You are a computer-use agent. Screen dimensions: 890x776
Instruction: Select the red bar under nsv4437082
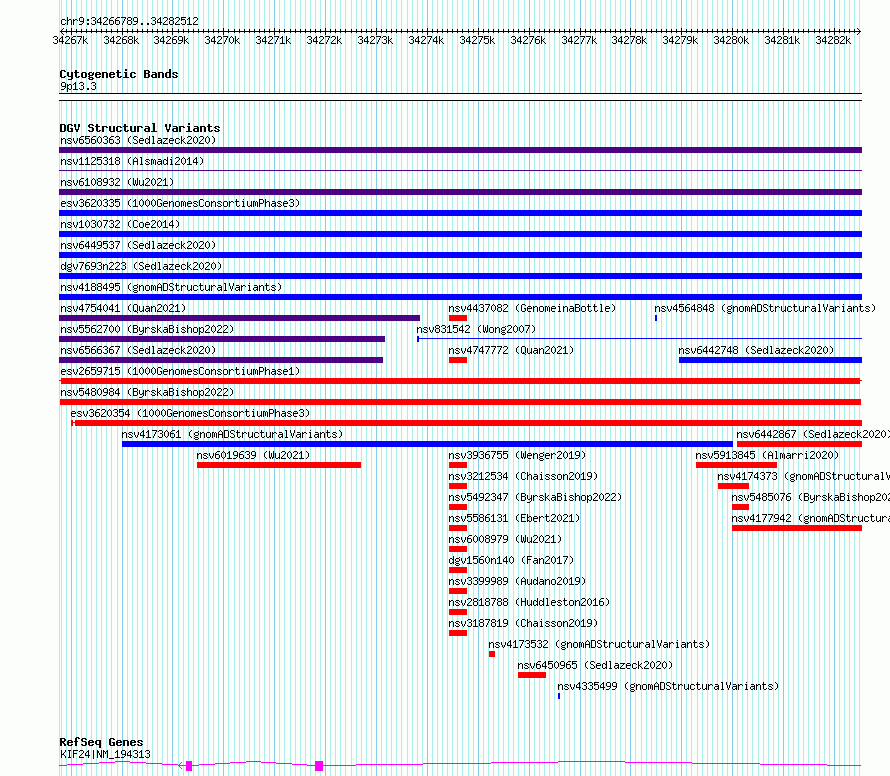click(x=457, y=318)
